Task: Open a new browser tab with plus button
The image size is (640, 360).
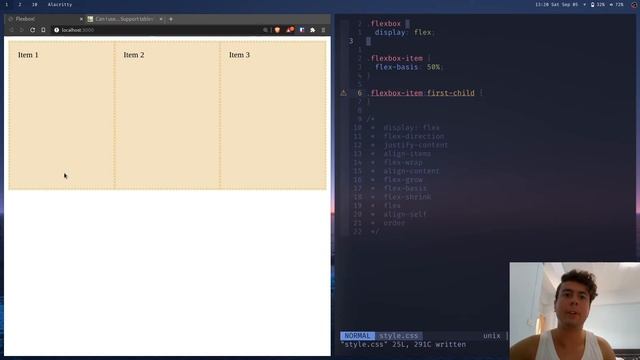Action: tap(171, 19)
